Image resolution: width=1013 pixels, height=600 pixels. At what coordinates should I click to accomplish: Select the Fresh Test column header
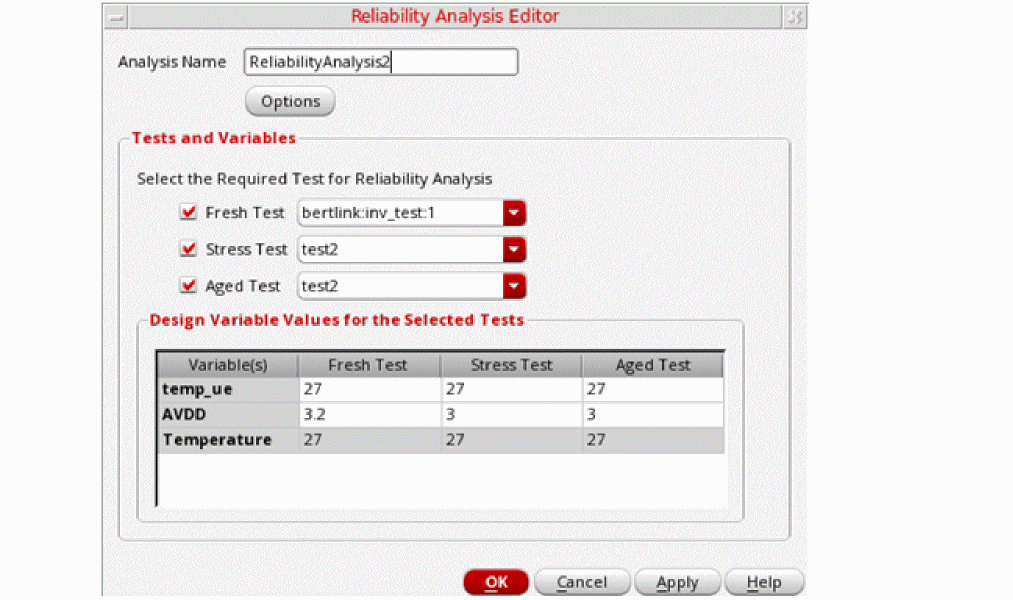click(368, 365)
